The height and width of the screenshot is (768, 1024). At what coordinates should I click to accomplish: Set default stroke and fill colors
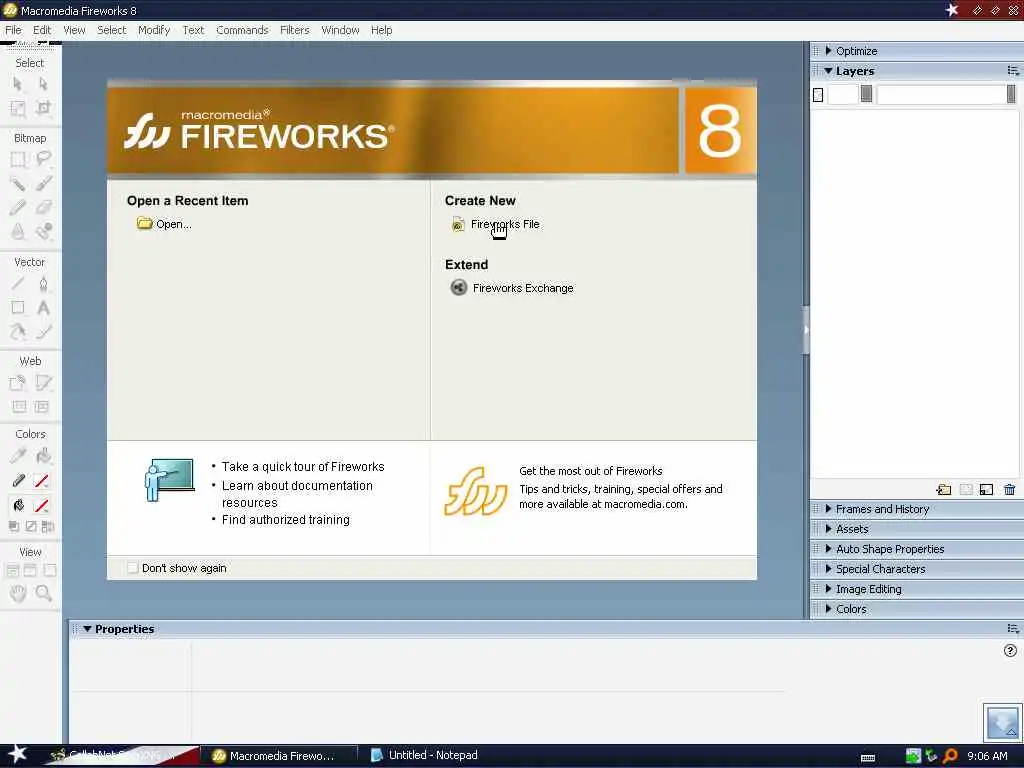coord(14,526)
